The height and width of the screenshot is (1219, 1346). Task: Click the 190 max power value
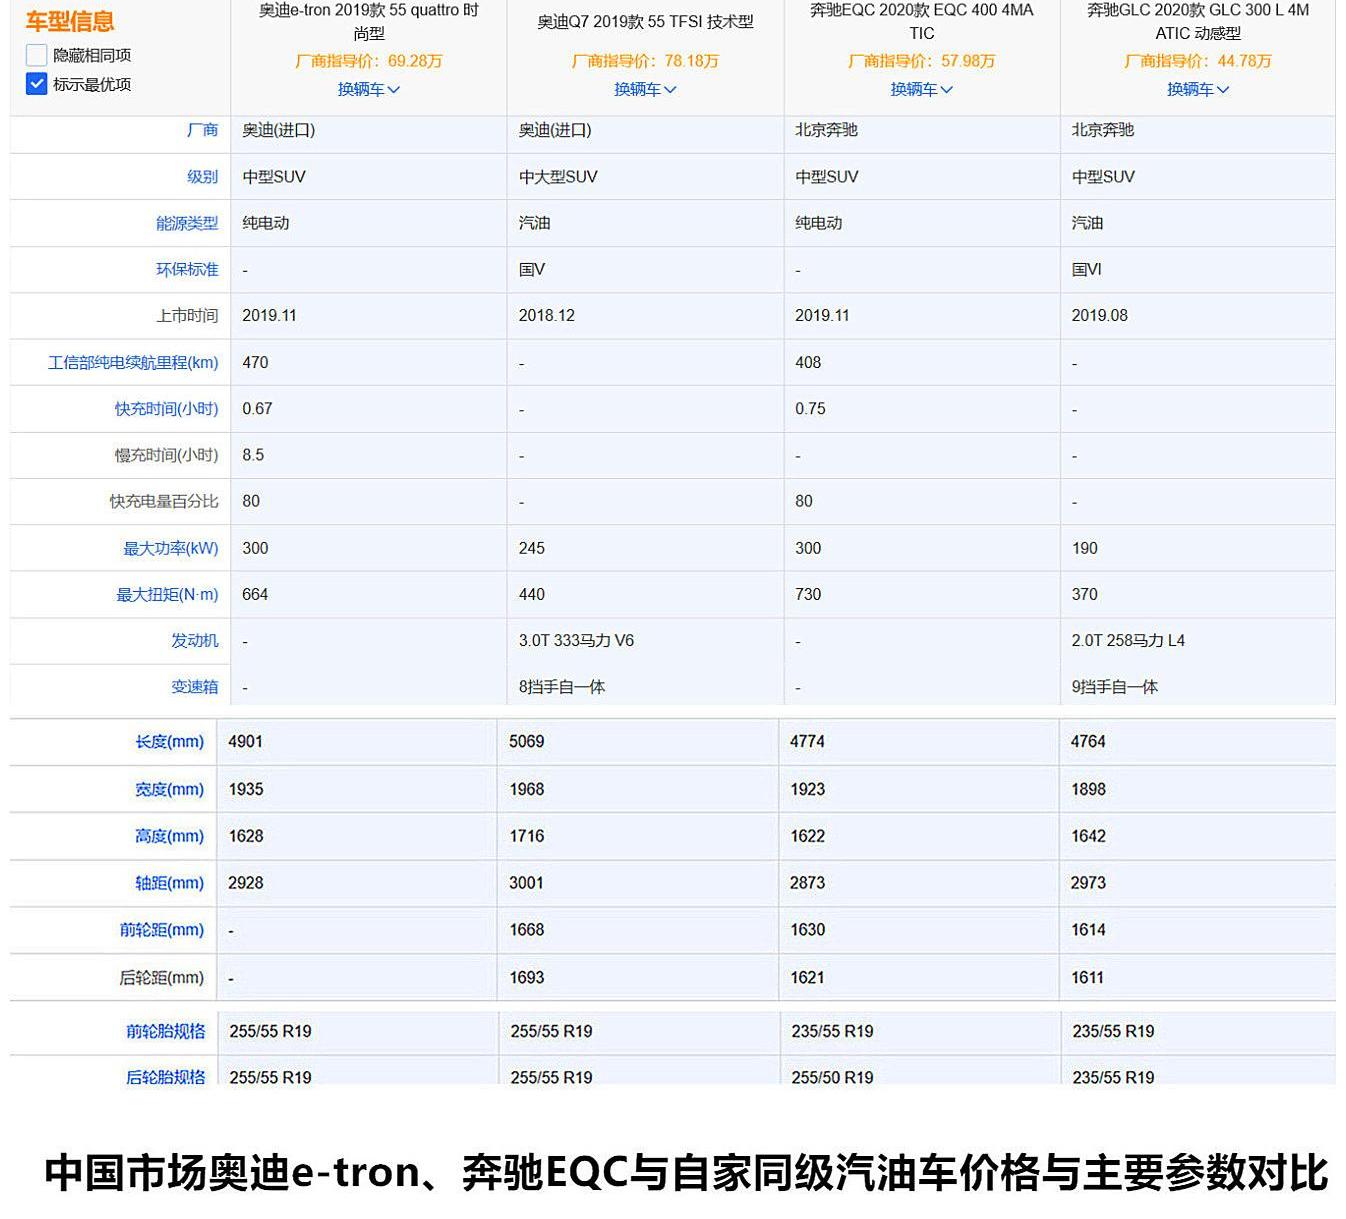pyautogui.click(x=1084, y=548)
